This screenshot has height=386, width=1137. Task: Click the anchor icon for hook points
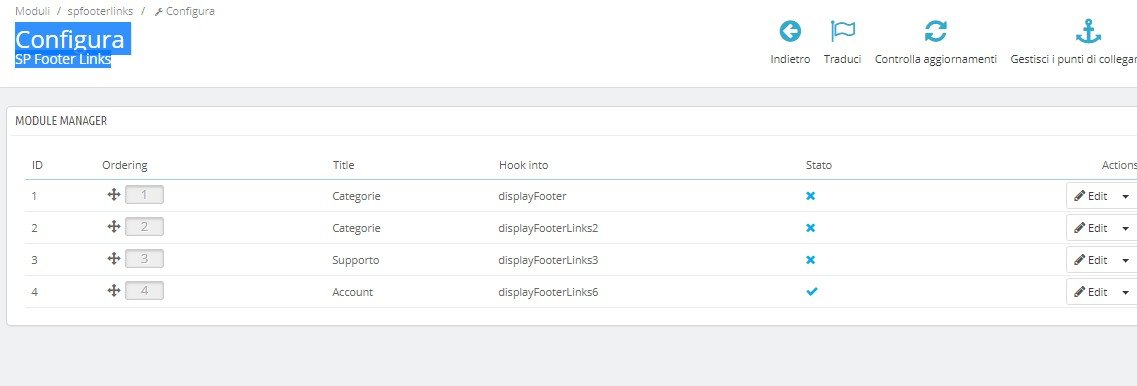[x=1087, y=31]
